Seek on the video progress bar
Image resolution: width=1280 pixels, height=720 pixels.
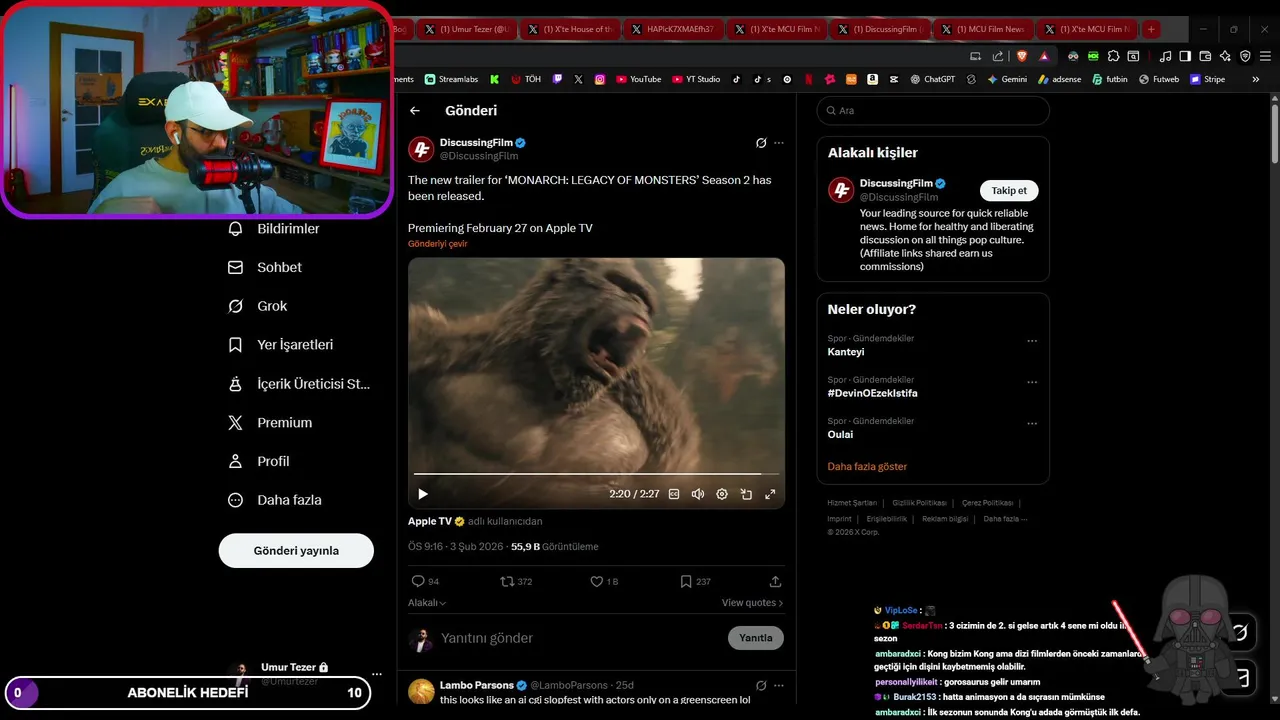(x=596, y=474)
